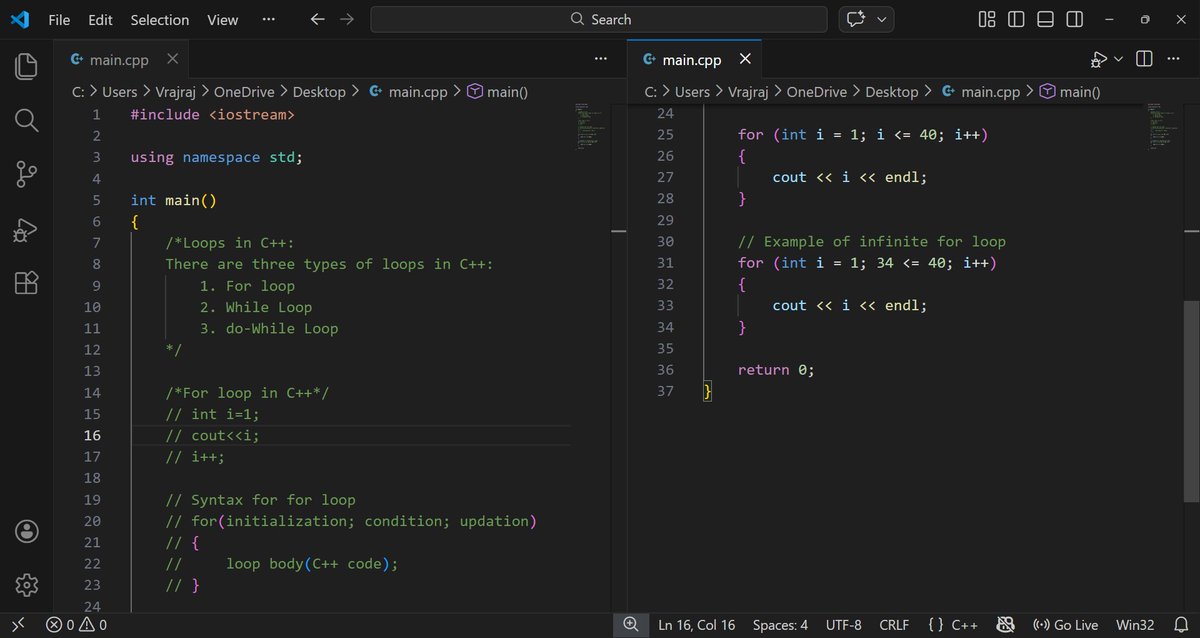Open the Source Control view
This screenshot has height=638, width=1200.
coord(27,175)
